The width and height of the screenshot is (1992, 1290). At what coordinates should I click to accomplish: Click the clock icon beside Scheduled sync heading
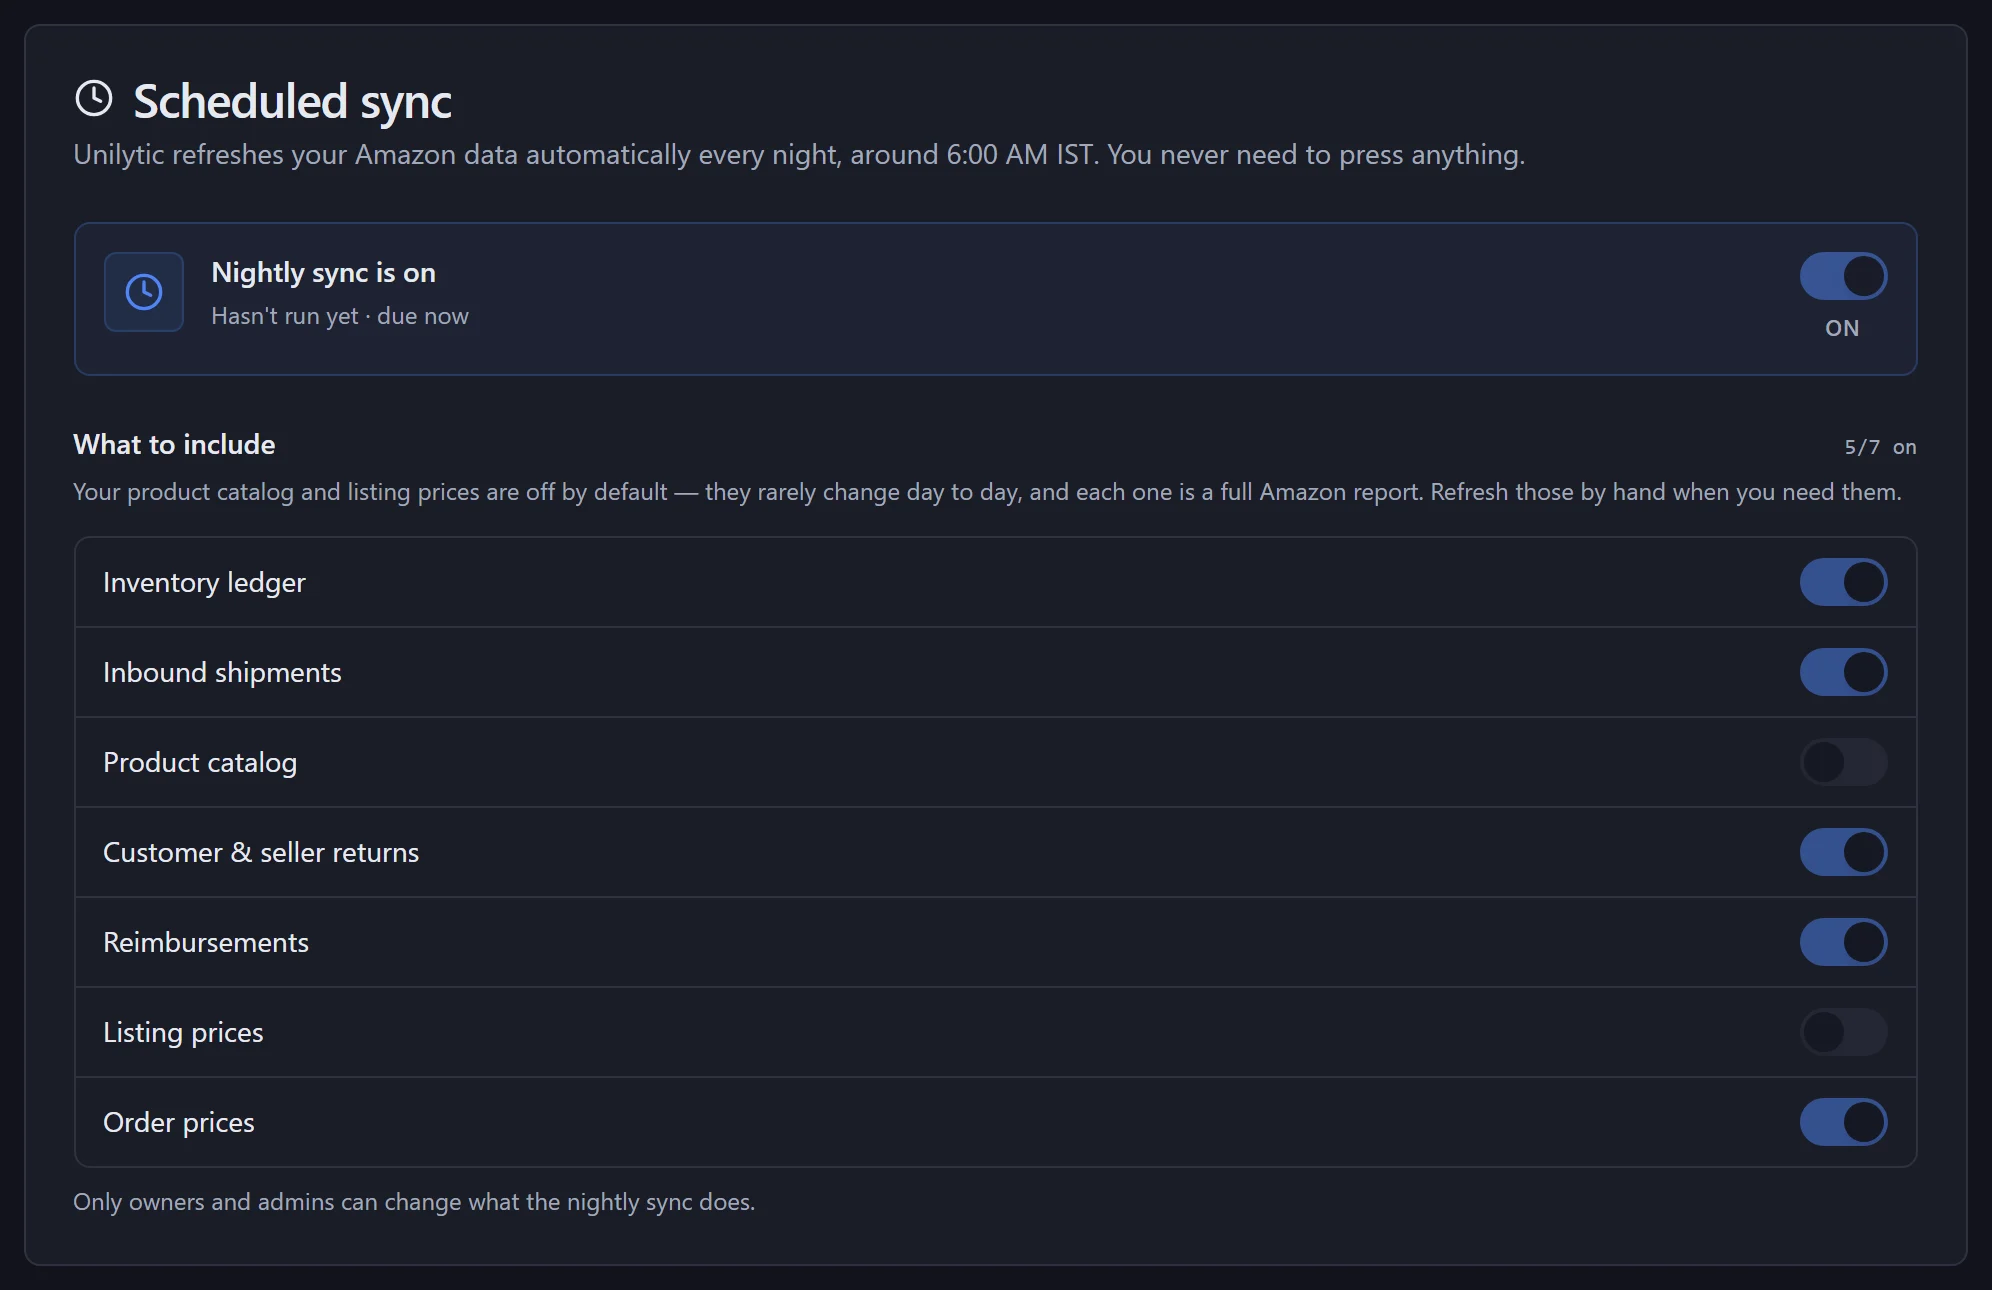pos(94,99)
